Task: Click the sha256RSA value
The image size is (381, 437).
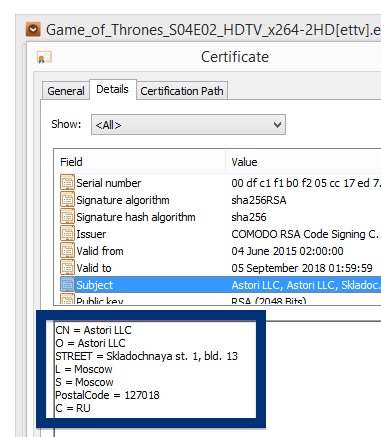Action: pyautogui.click(x=259, y=200)
